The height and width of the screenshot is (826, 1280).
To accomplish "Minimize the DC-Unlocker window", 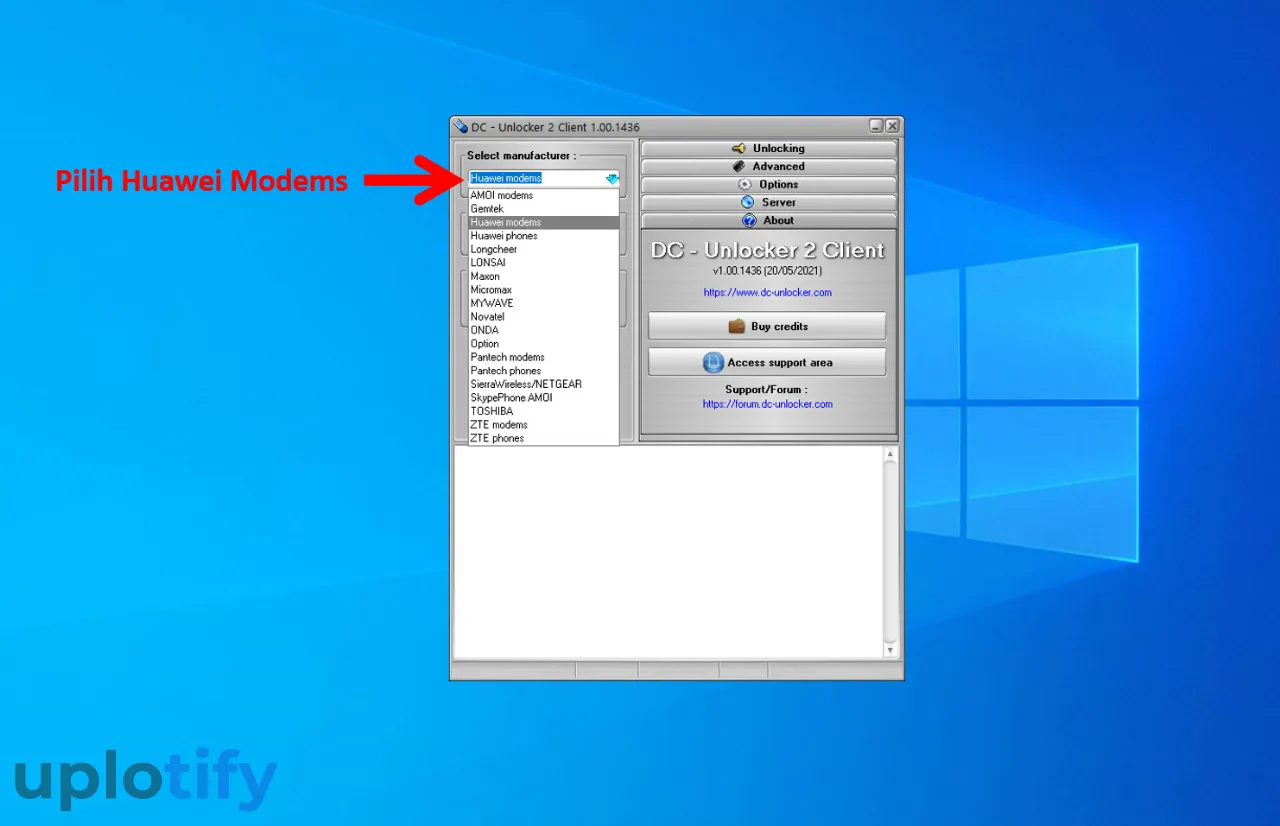I will coord(876,126).
